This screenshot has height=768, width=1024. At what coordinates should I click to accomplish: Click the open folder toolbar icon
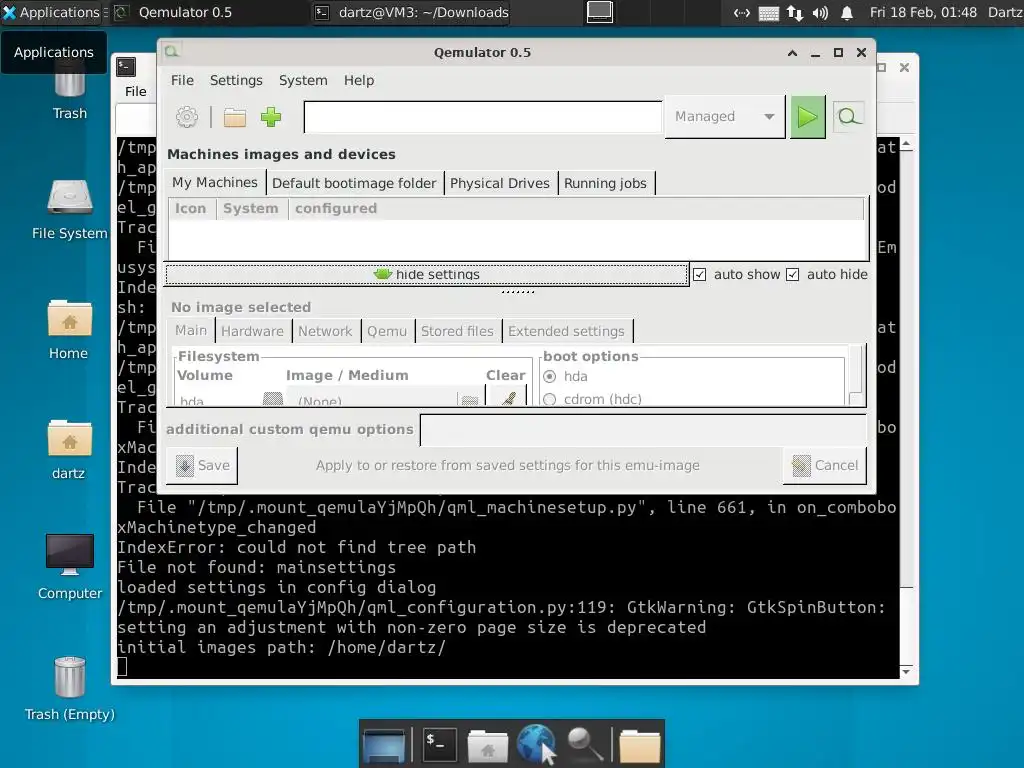(x=234, y=118)
